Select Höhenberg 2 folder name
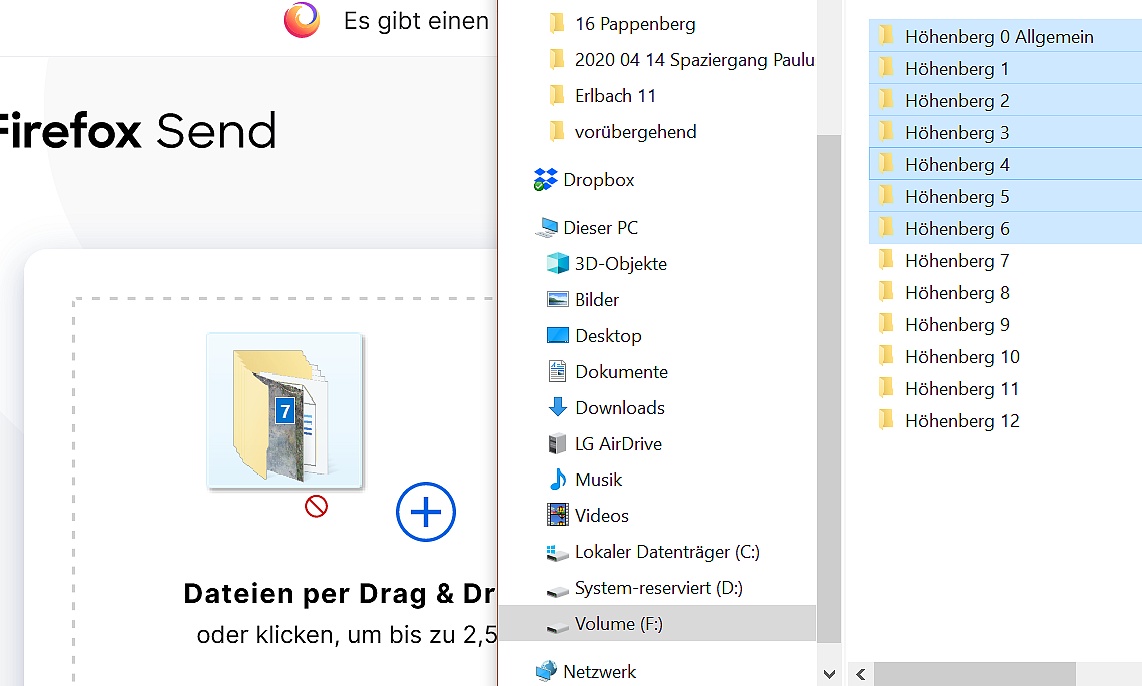The height and width of the screenshot is (686, 1142). tap(957, 100)
